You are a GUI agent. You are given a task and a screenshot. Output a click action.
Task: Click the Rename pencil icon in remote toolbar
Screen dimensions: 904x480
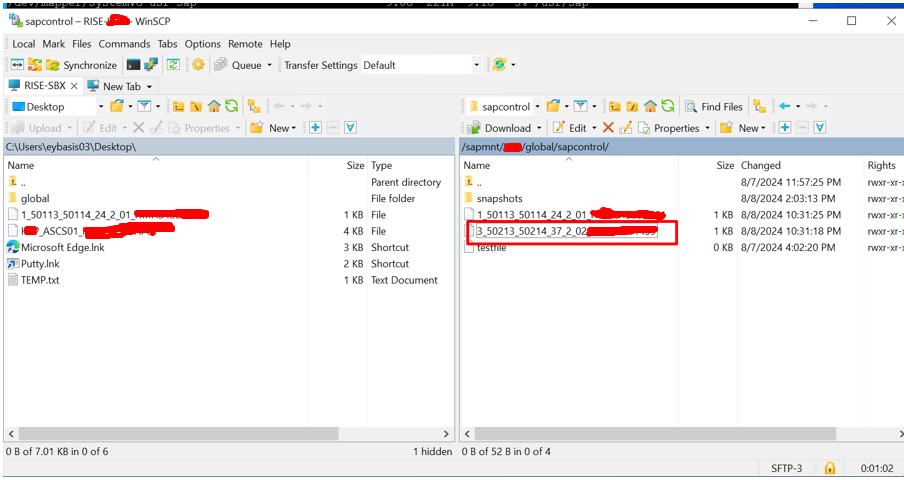click(626, 128)
